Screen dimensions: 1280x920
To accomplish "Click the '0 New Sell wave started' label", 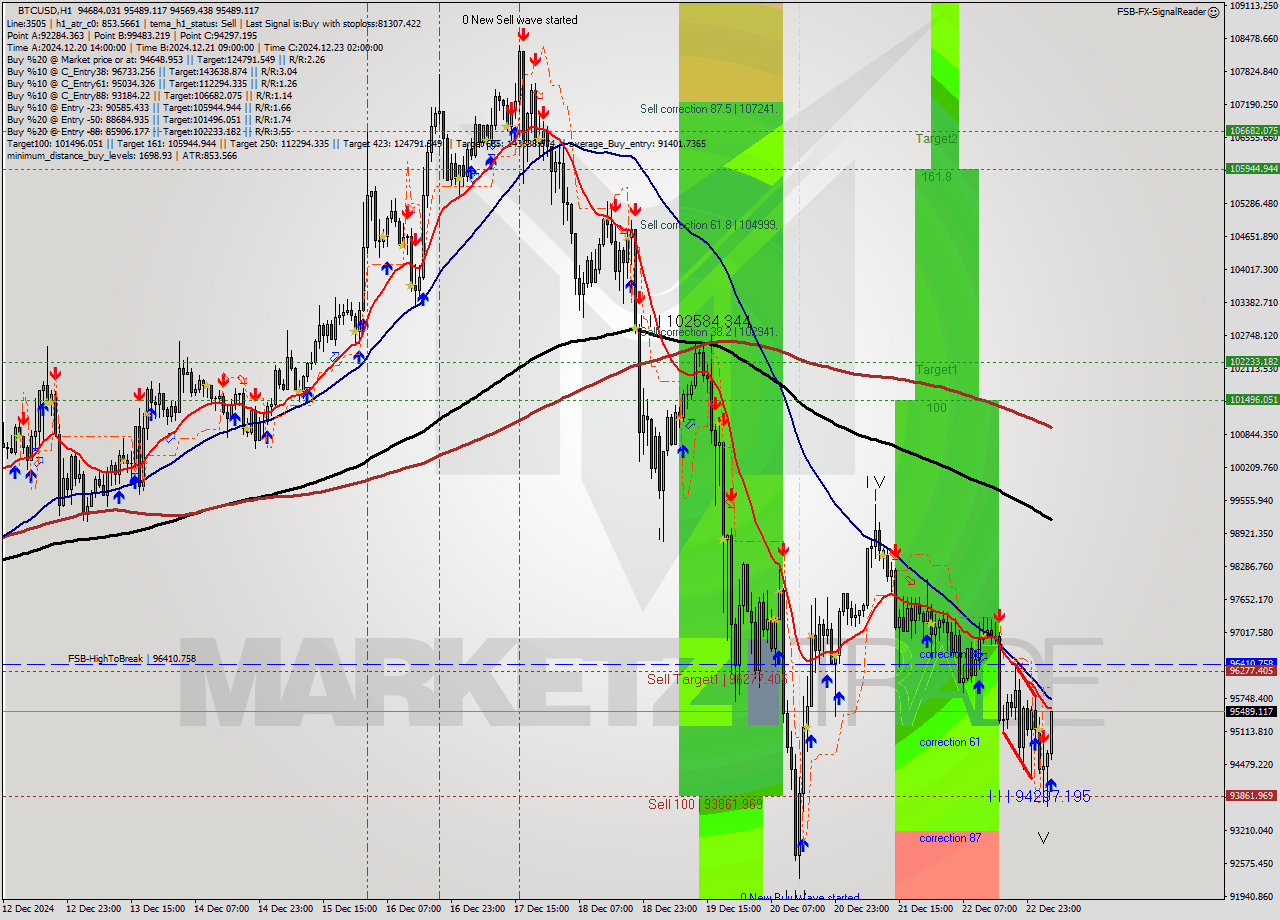I will [519, 20].
